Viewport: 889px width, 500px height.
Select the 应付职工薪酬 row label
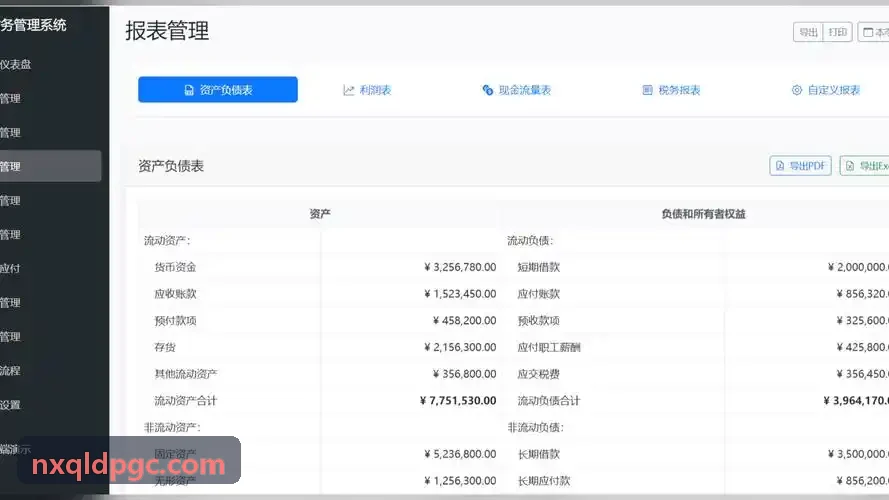pyautogui.click(x=549, y=347)
